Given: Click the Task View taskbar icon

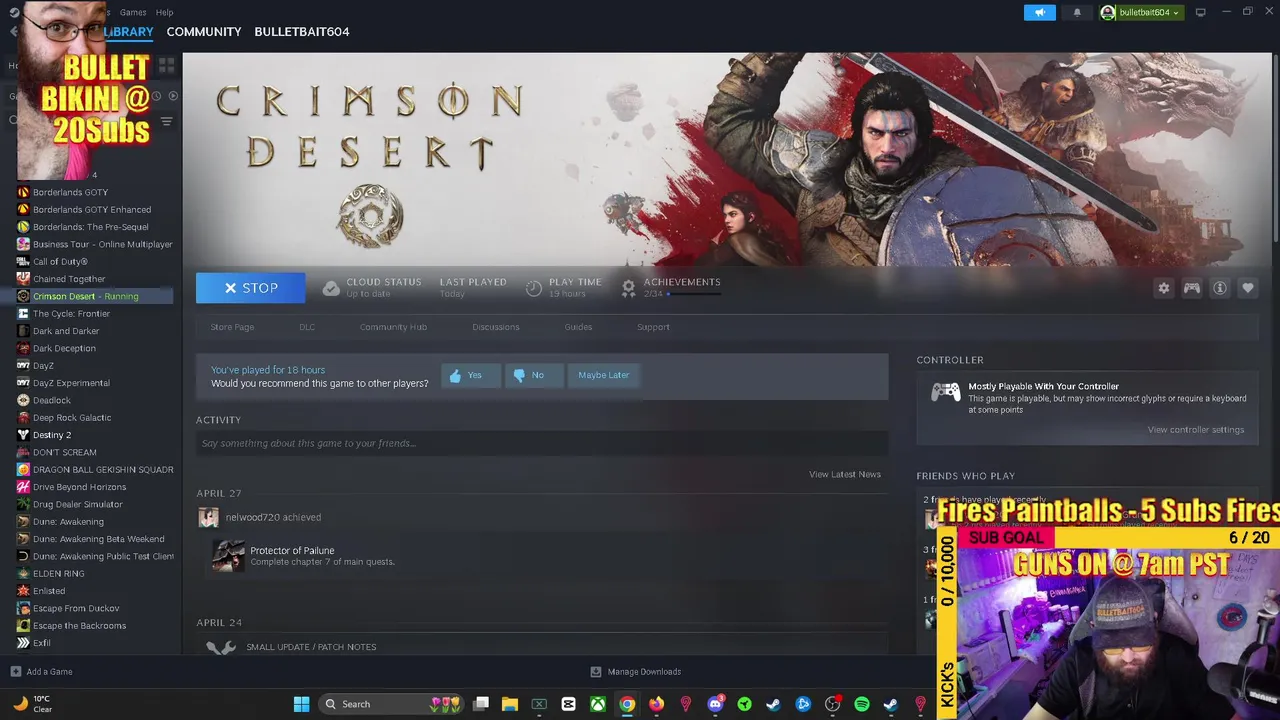Looking at the screenshot, I should pos(480,704).
